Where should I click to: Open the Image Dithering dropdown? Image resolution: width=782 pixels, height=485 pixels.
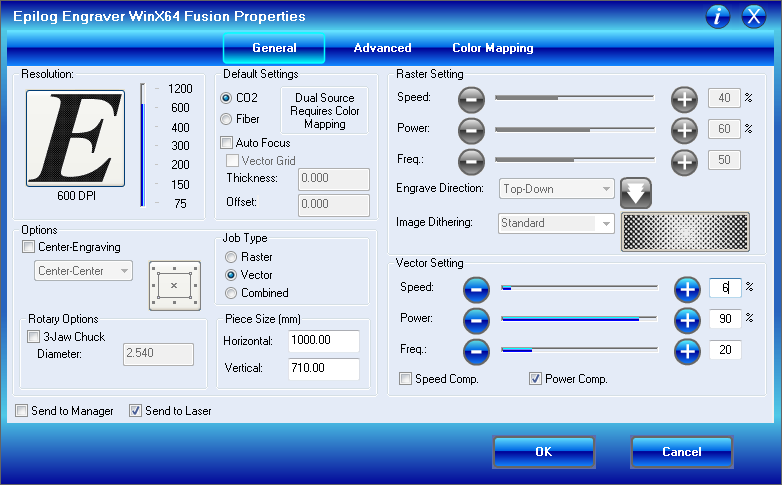[x=556, y=223]
